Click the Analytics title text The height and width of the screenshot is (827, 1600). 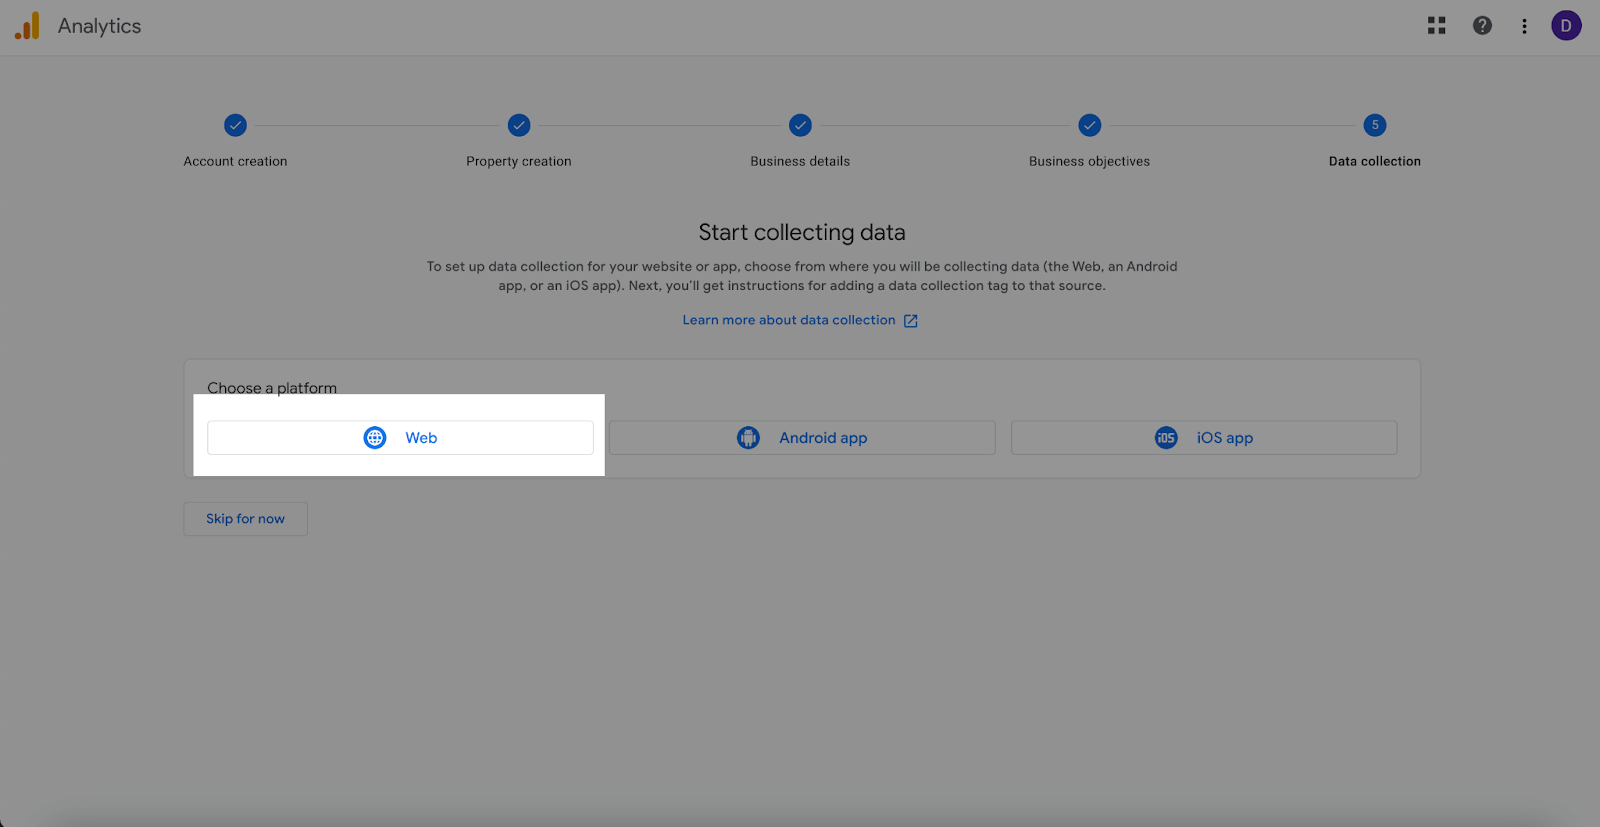(100, 26)
